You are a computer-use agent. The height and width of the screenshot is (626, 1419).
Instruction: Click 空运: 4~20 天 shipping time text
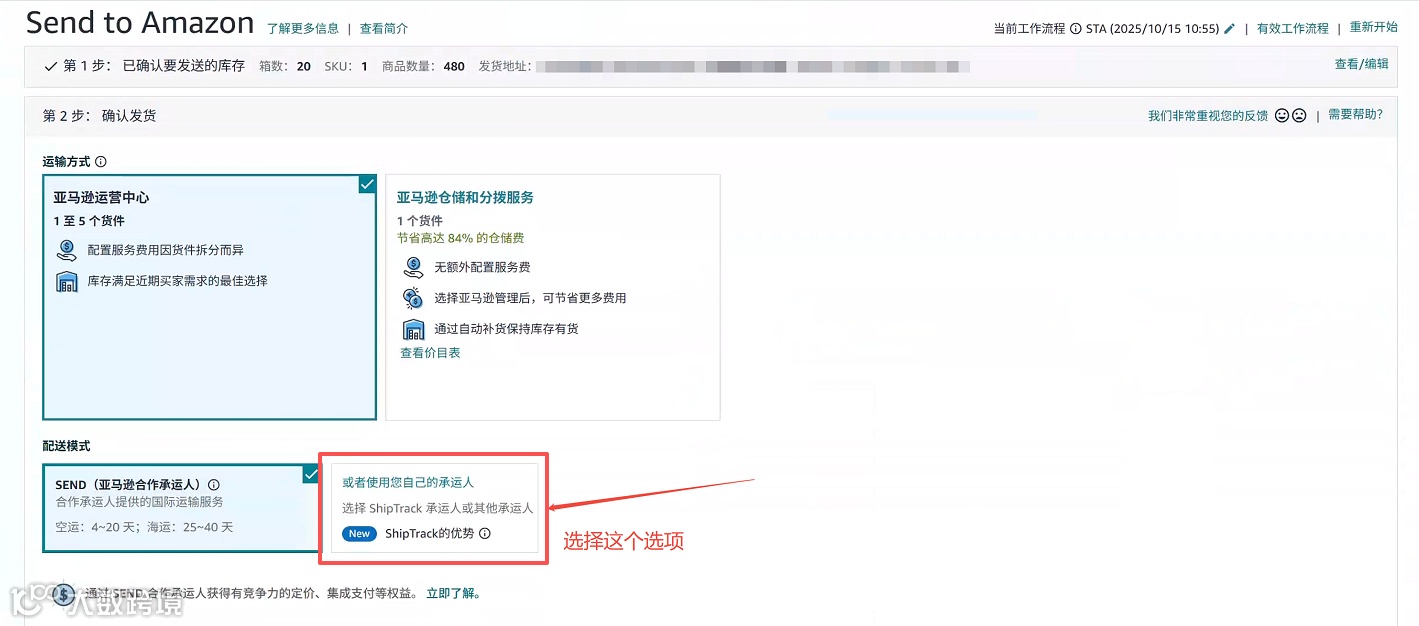coord(94,527)
